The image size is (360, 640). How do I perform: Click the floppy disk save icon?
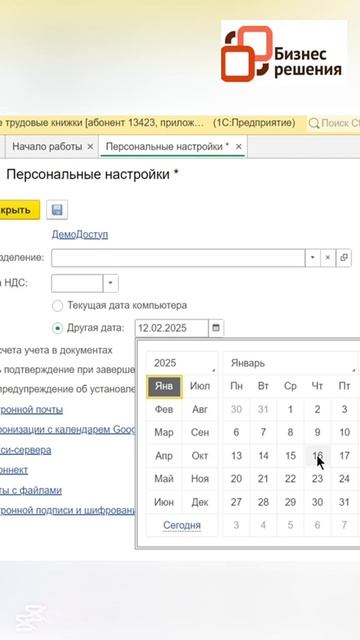(x=57, y=210)
